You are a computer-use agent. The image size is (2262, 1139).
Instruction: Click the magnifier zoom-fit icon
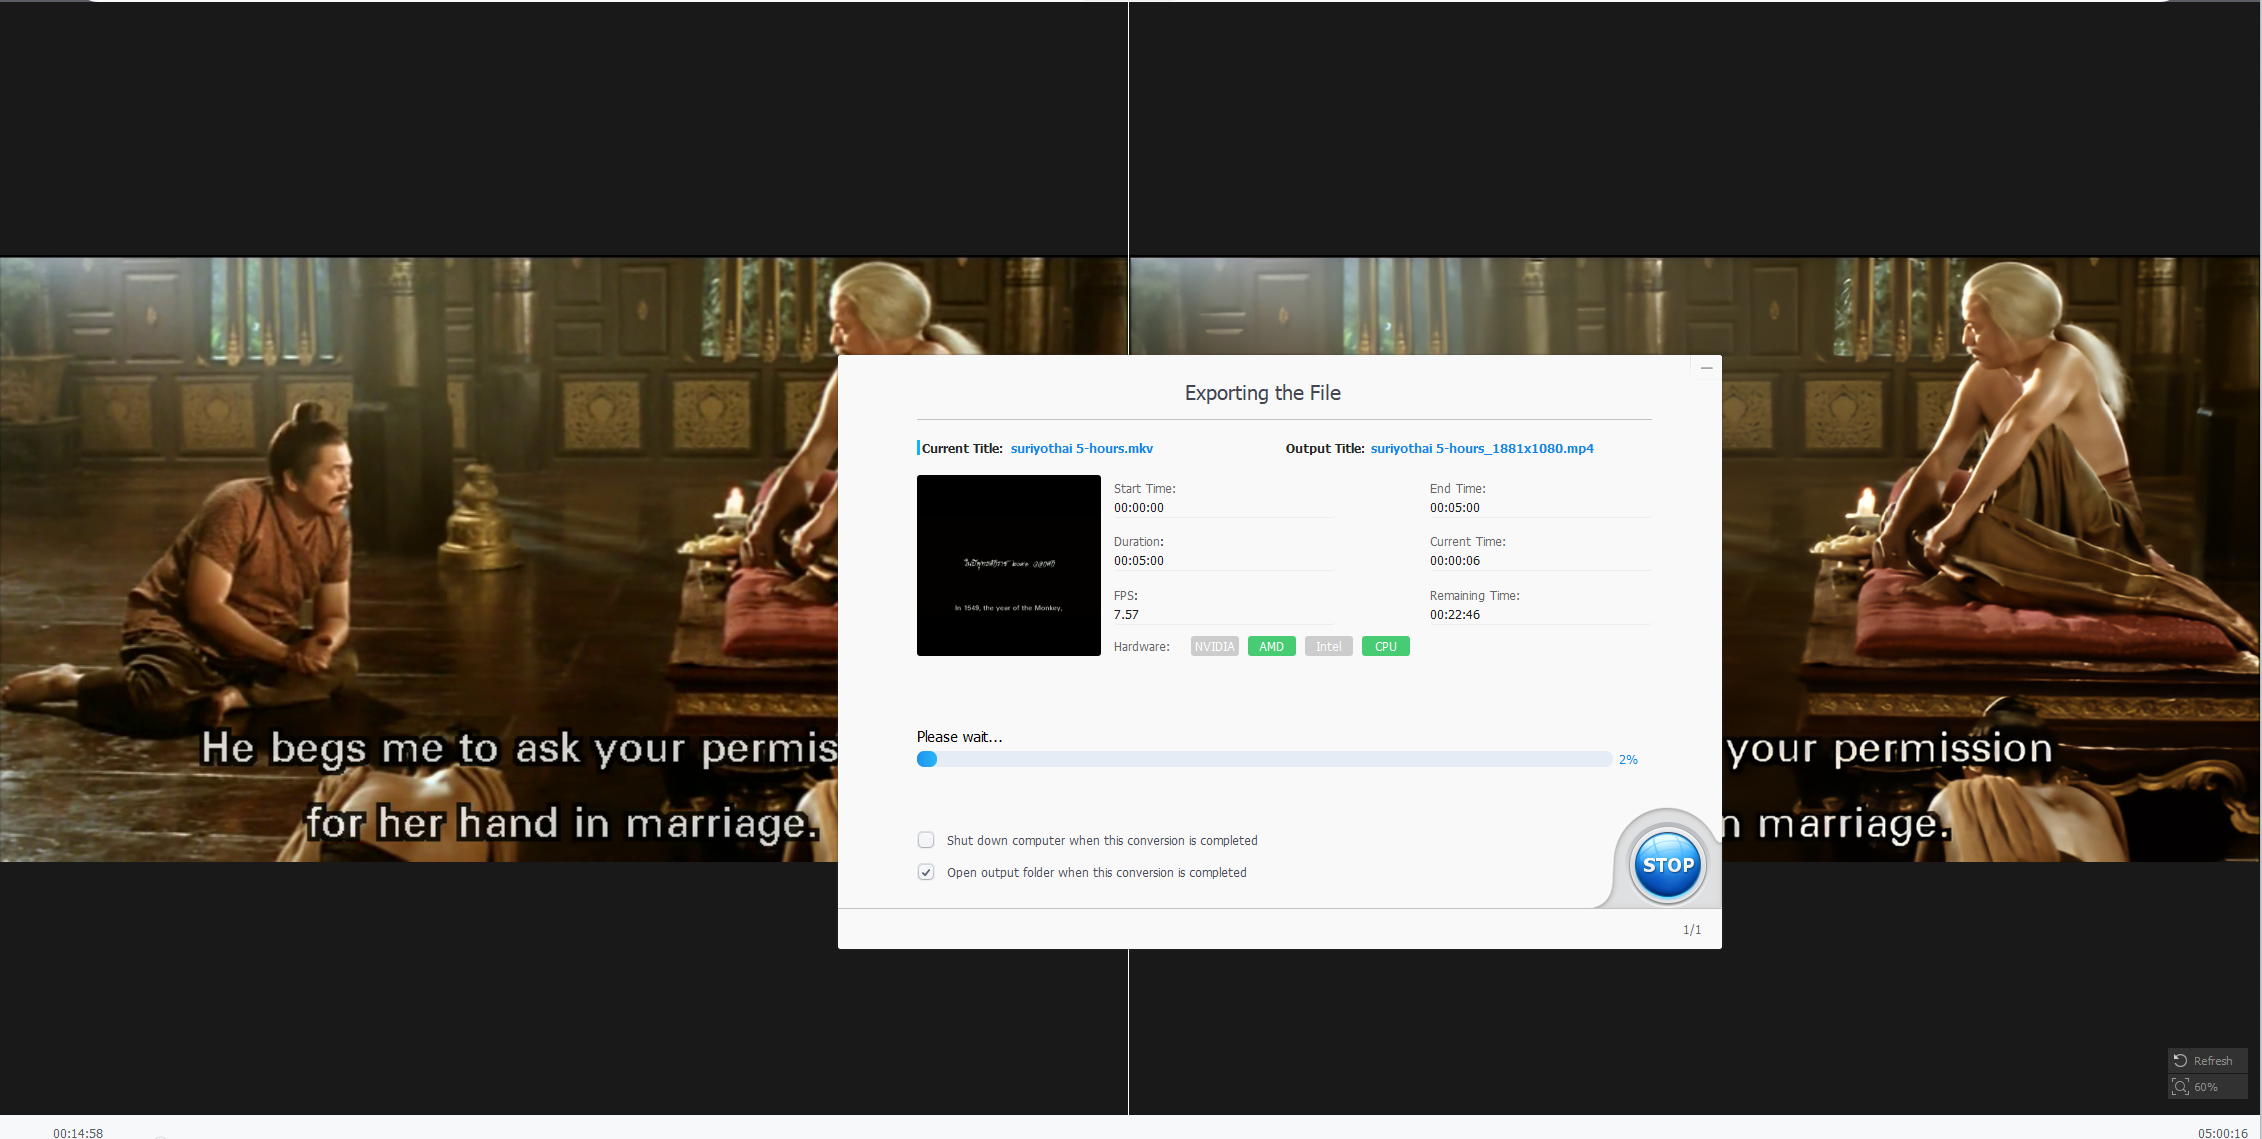2181,1087
